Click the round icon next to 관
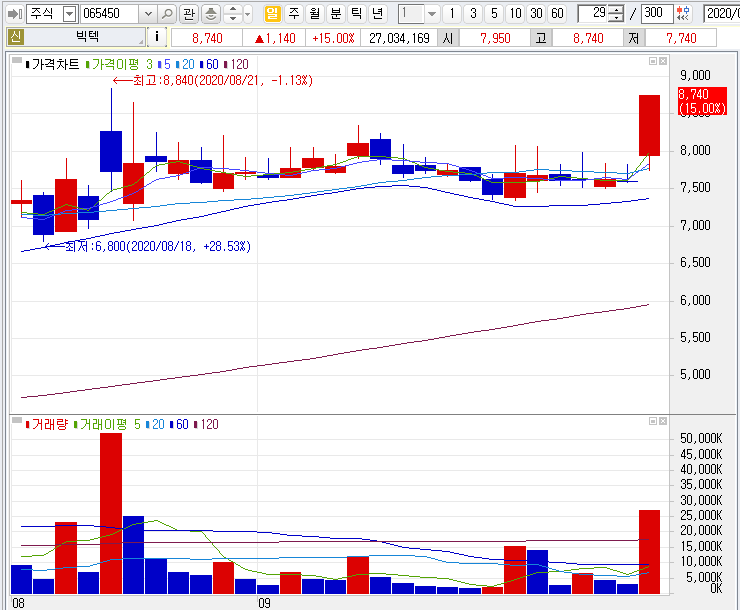The width and height of the screenshot is (740, 610). pos(211,14)
